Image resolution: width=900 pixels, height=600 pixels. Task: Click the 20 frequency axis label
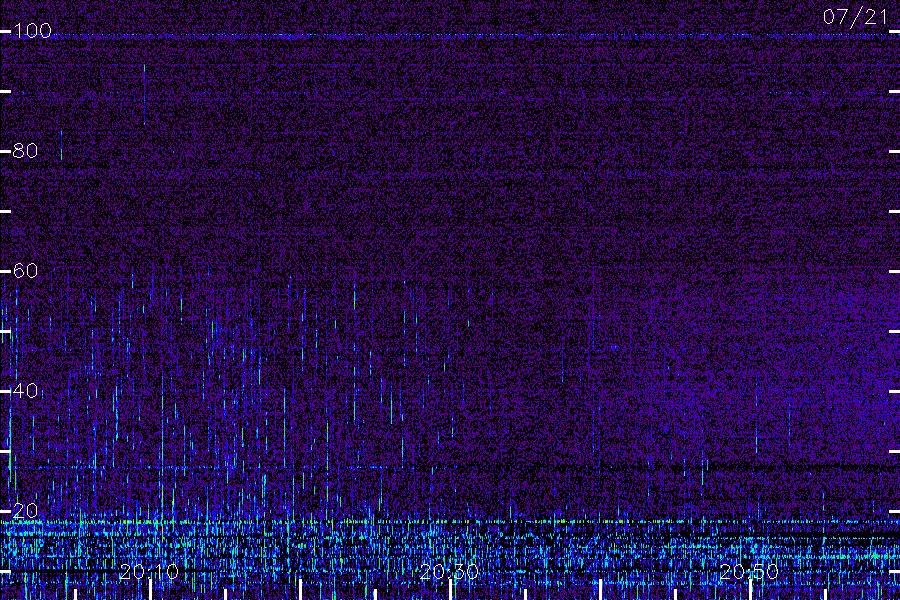point(25,510)
